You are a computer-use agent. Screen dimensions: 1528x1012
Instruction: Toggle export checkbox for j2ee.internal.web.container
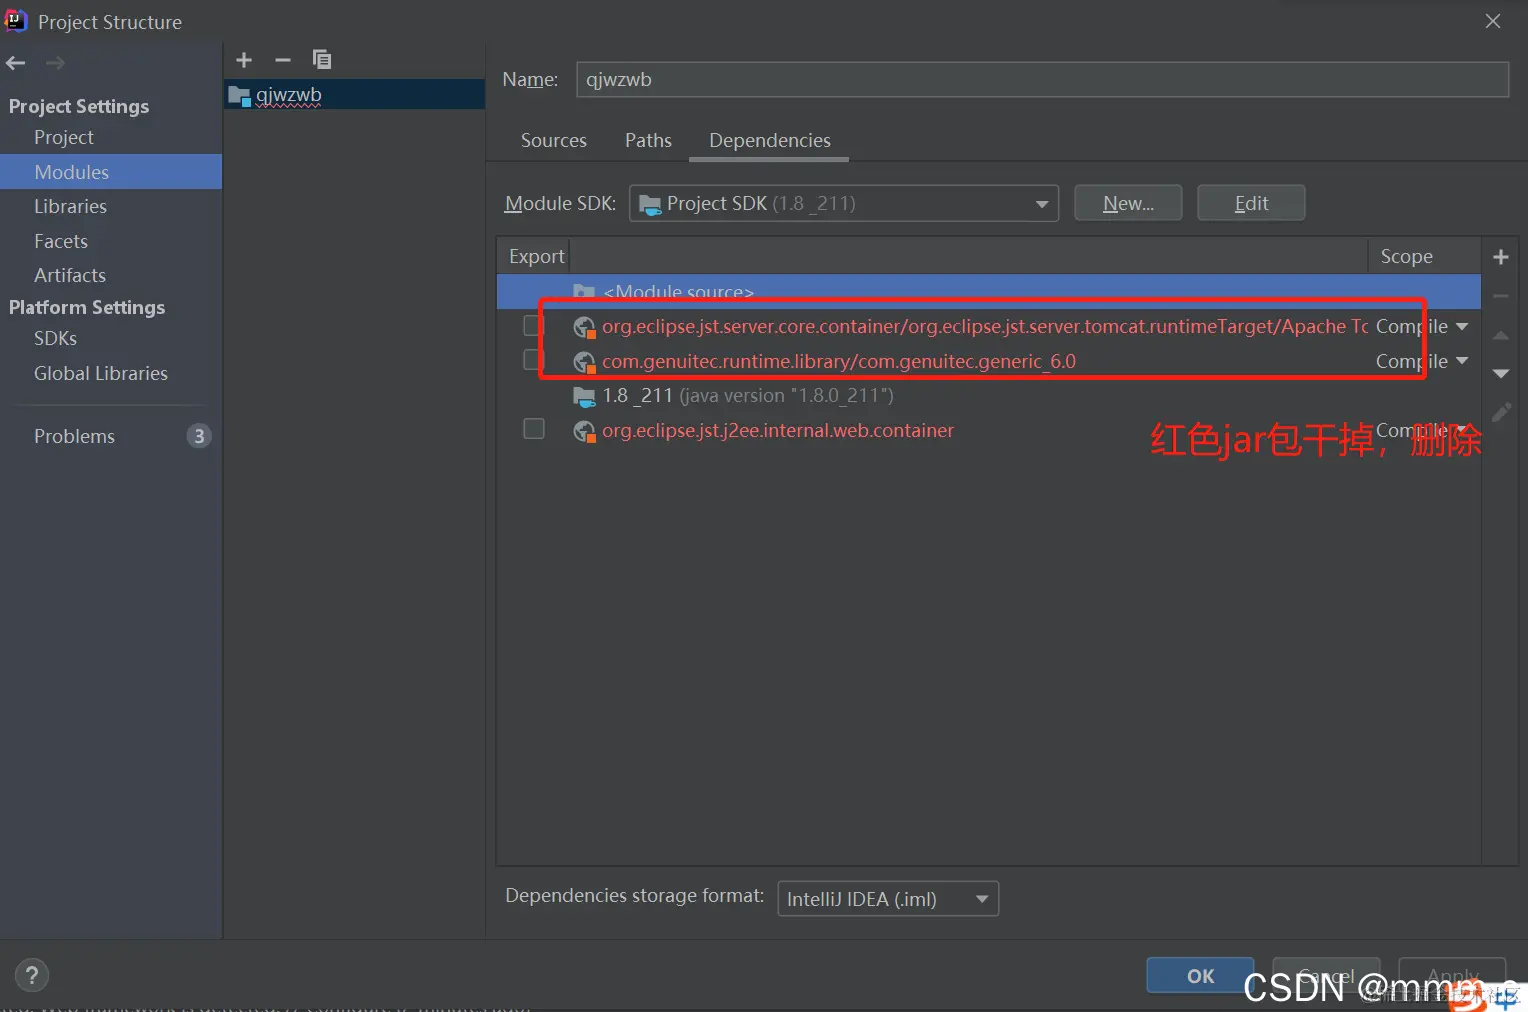pos(534,429)
